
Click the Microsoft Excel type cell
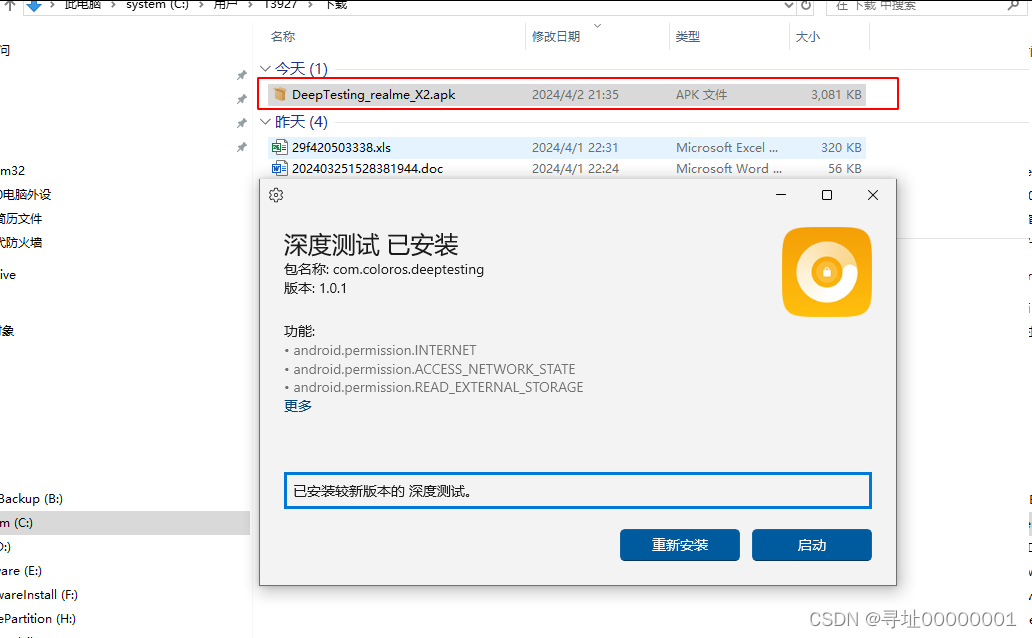[727, 147]
